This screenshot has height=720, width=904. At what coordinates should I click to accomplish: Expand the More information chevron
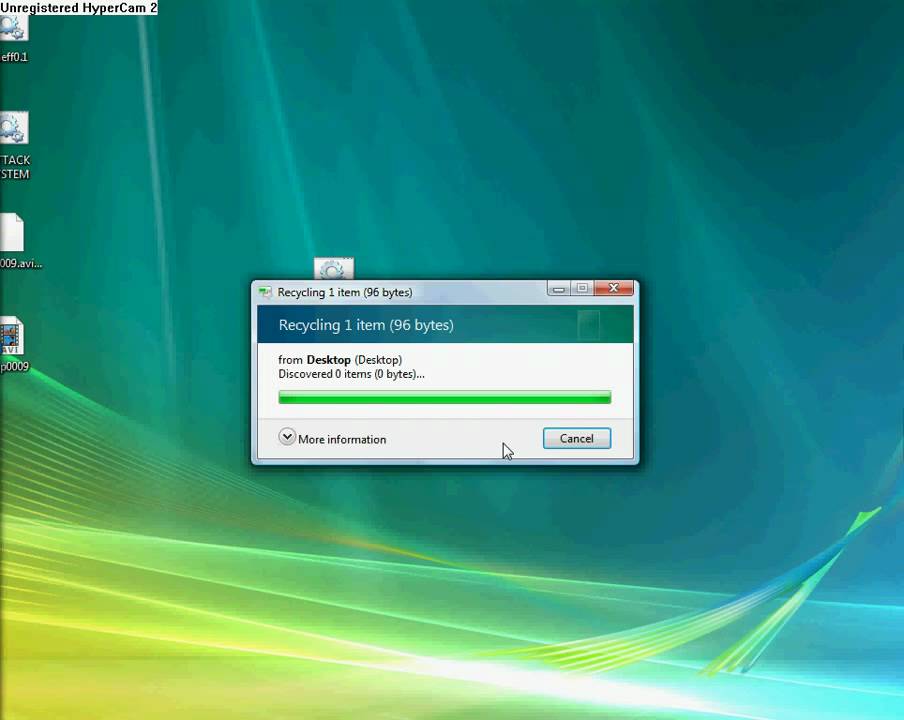click(x=287, y=437)
